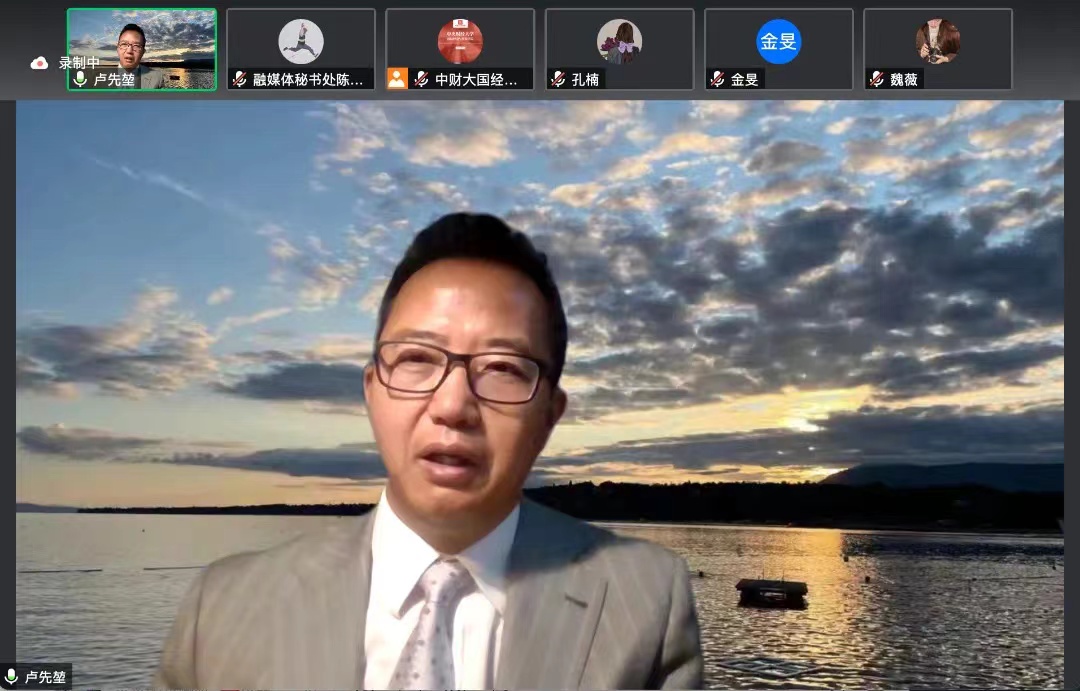Select 魏薇's avatar thumbnail
1080x691 pixels.
(x=937, y=41)
